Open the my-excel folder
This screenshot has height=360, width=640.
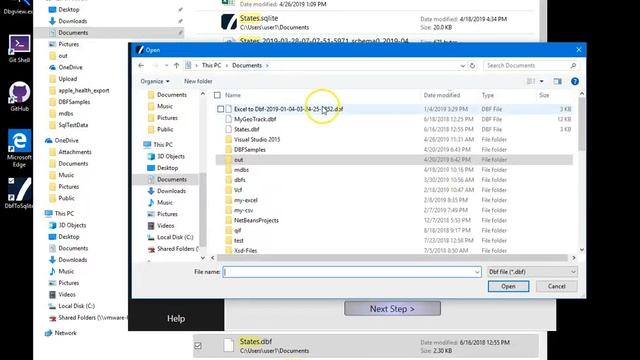pos(241,200)
